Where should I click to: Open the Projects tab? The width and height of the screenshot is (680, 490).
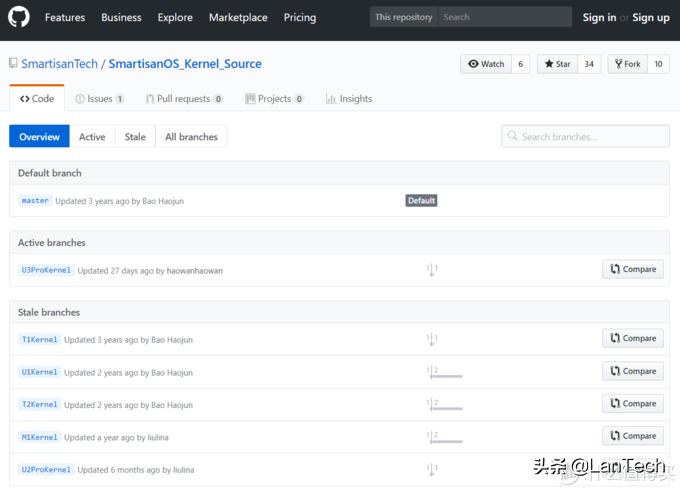pyautogui.click(x=275, y=99)
